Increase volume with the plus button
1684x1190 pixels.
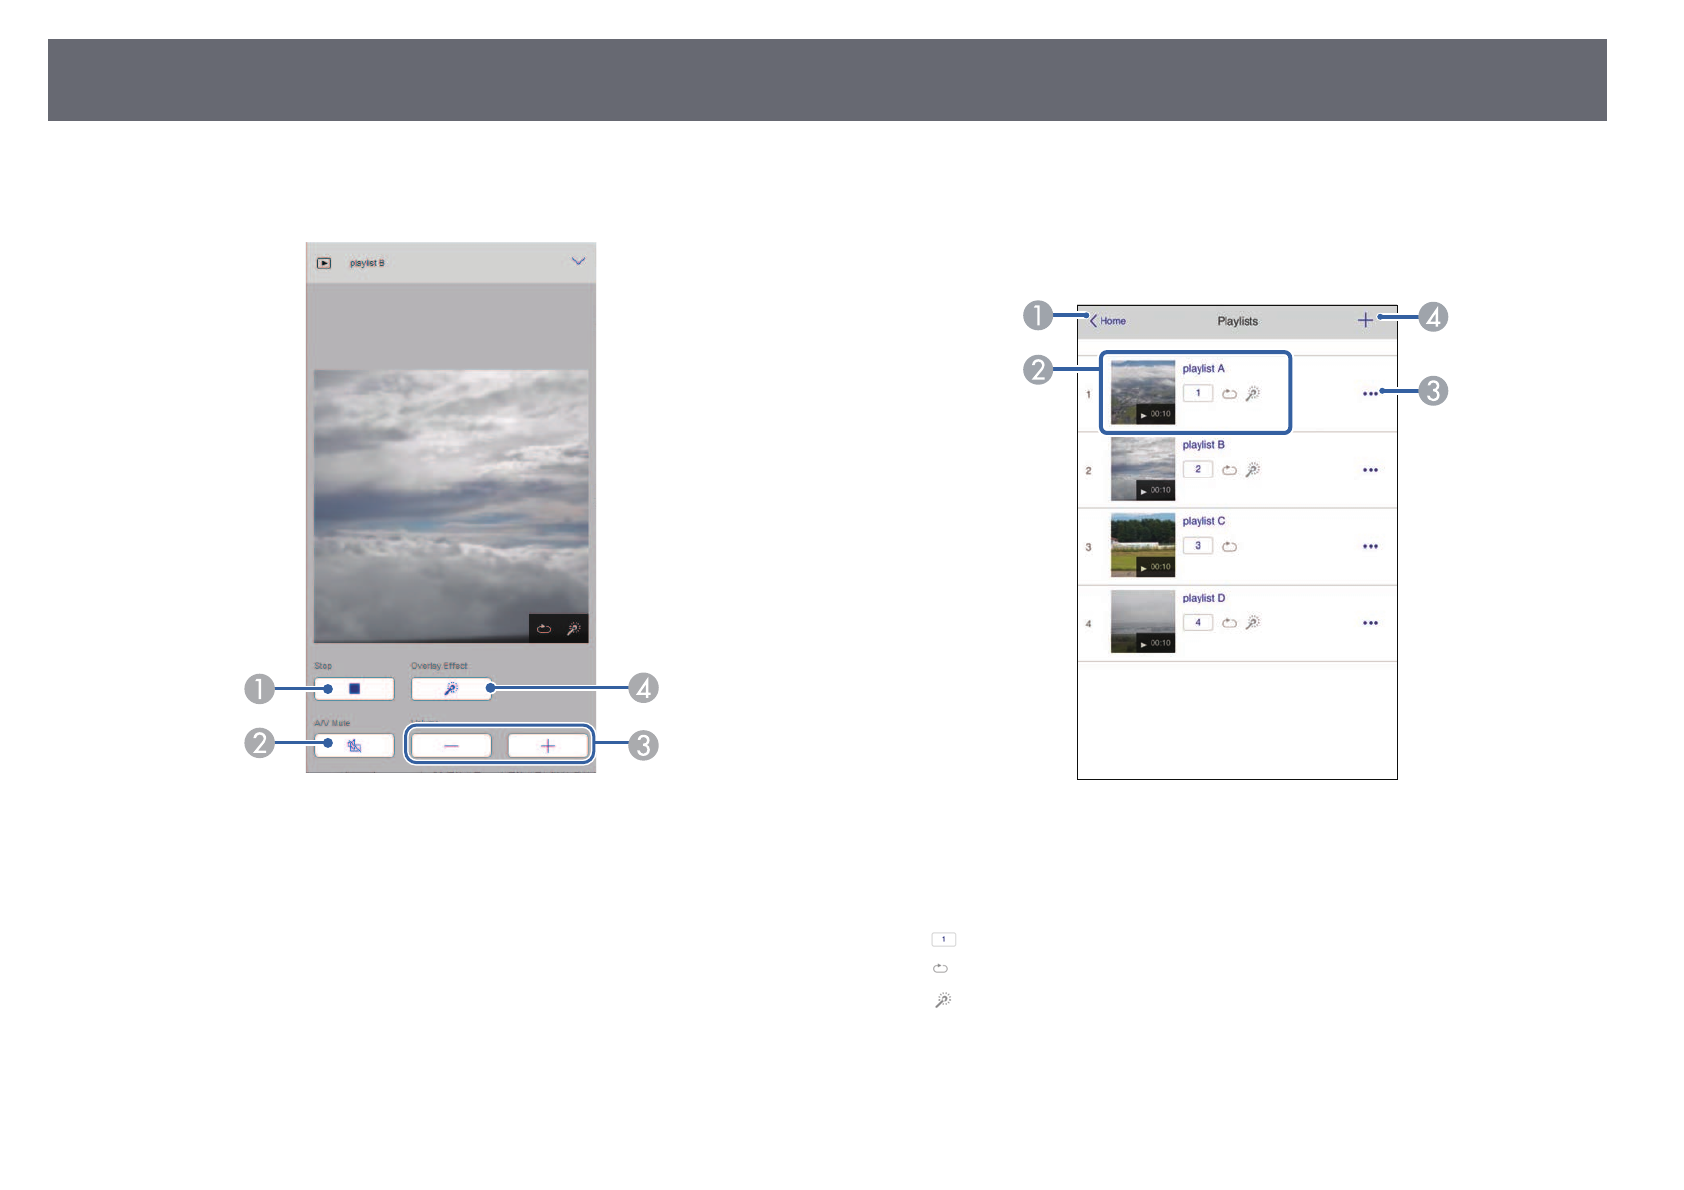coord(547,746)
